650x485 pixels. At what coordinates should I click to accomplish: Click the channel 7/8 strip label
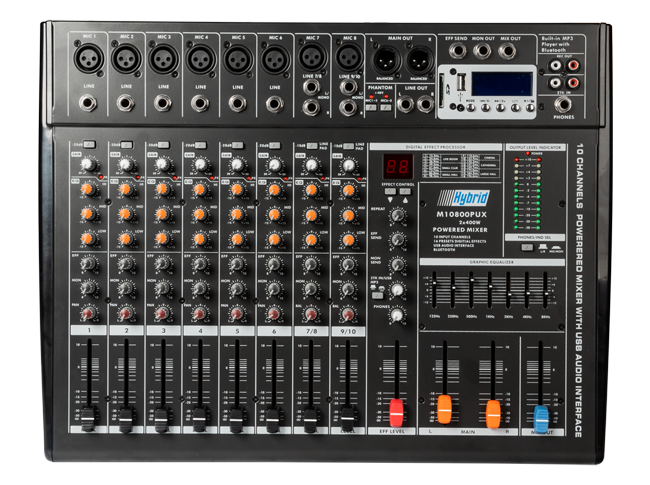tap(310, 330)
